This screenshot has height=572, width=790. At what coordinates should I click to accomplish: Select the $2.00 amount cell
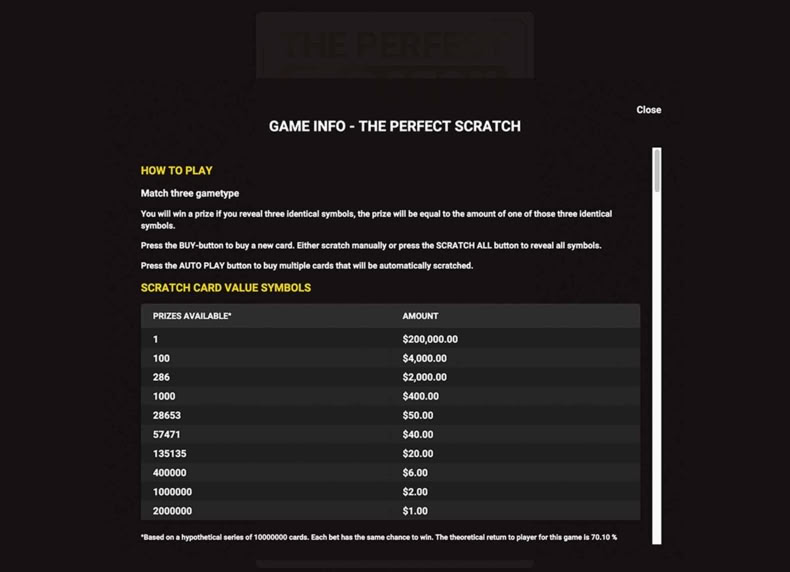(x=415, y=492)
